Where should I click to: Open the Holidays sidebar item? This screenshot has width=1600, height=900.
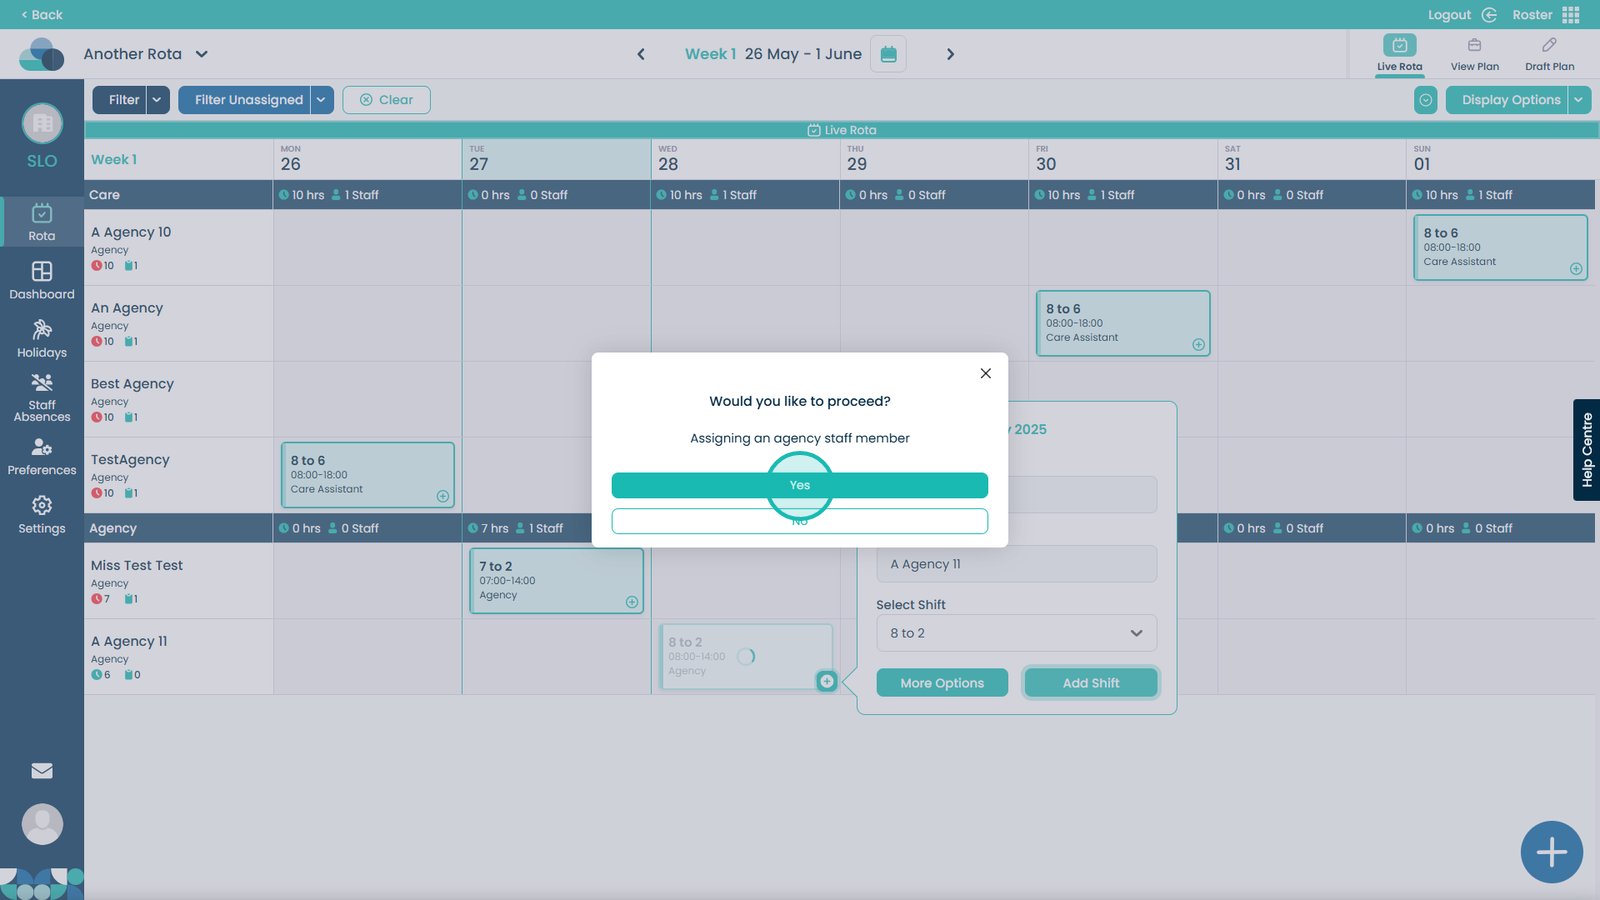(x=42, y=338)
